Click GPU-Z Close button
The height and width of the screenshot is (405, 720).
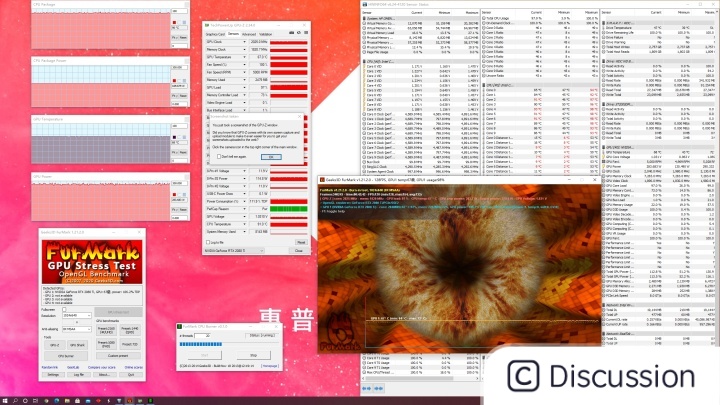(298, 251)
